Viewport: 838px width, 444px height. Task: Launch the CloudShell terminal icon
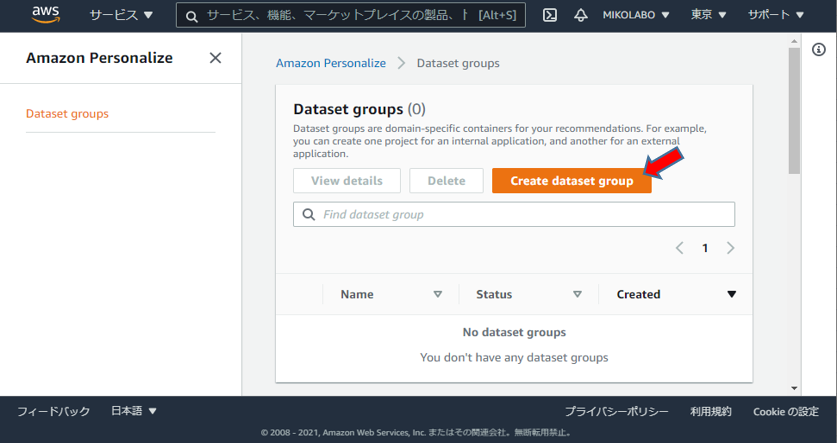click(x=549, y=15)
